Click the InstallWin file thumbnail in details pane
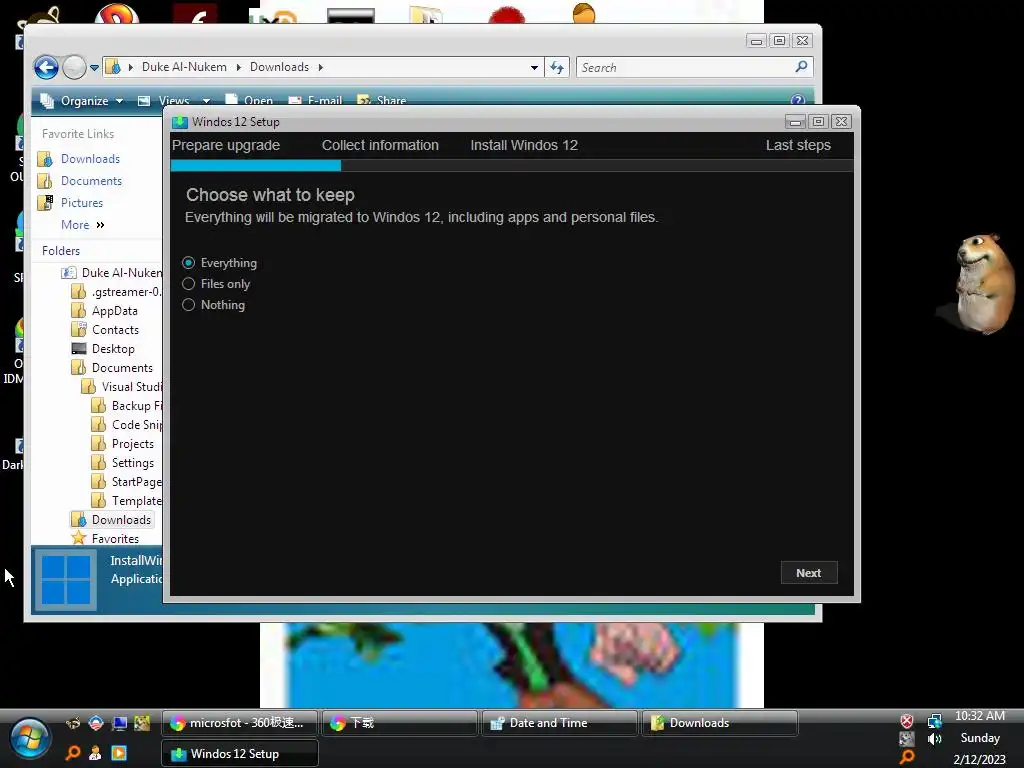Viewport: 1024px width, 768px height. 65,580
